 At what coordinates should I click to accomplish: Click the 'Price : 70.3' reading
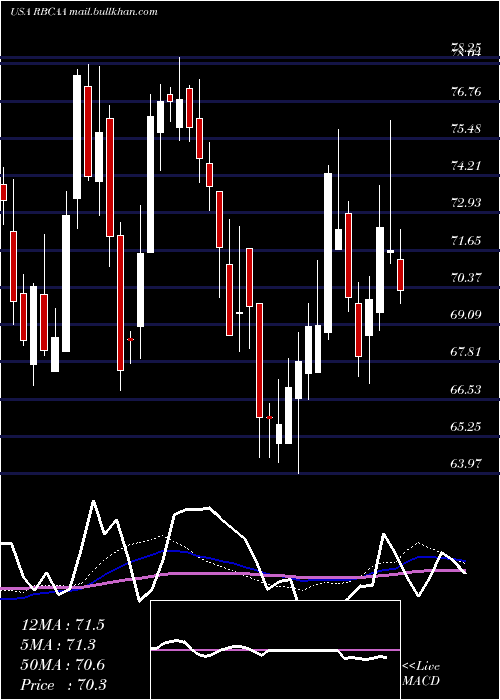[63, 685]
